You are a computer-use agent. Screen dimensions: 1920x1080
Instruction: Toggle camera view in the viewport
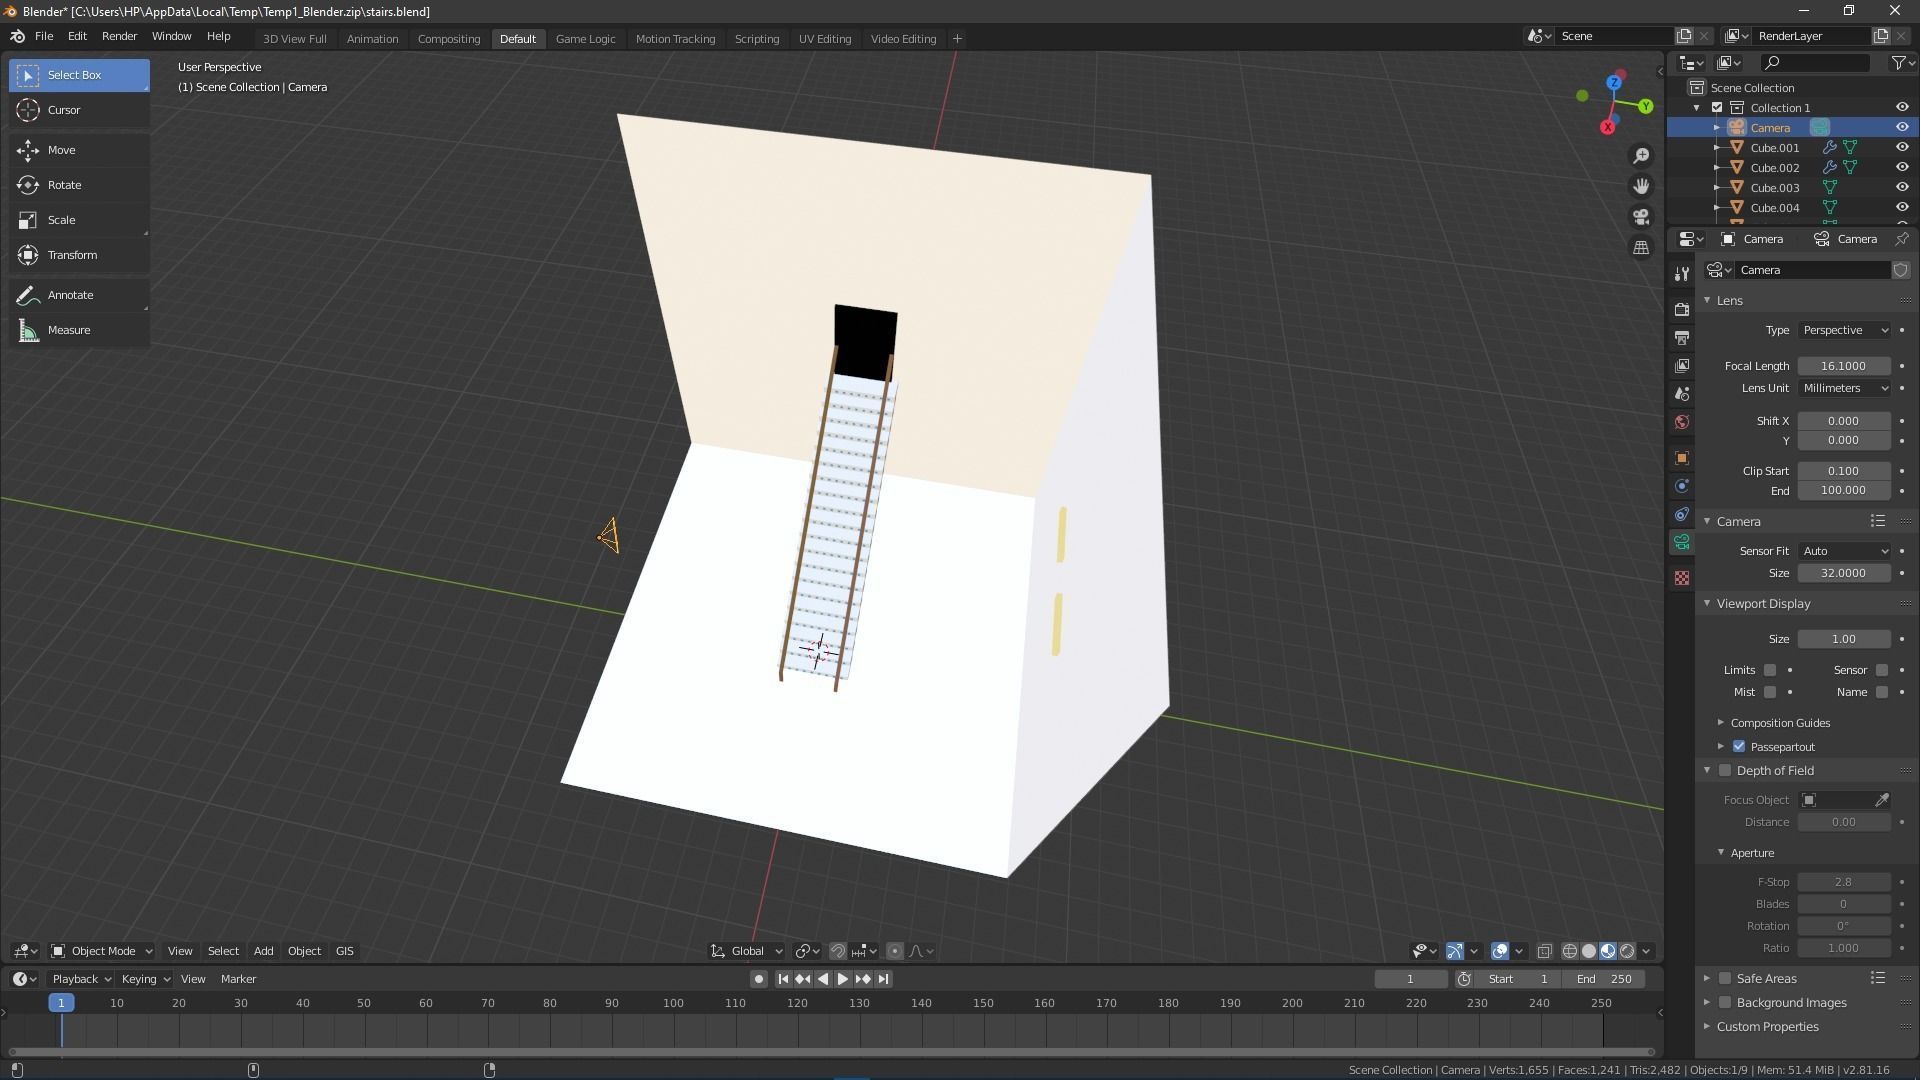tap(1641, 217)
